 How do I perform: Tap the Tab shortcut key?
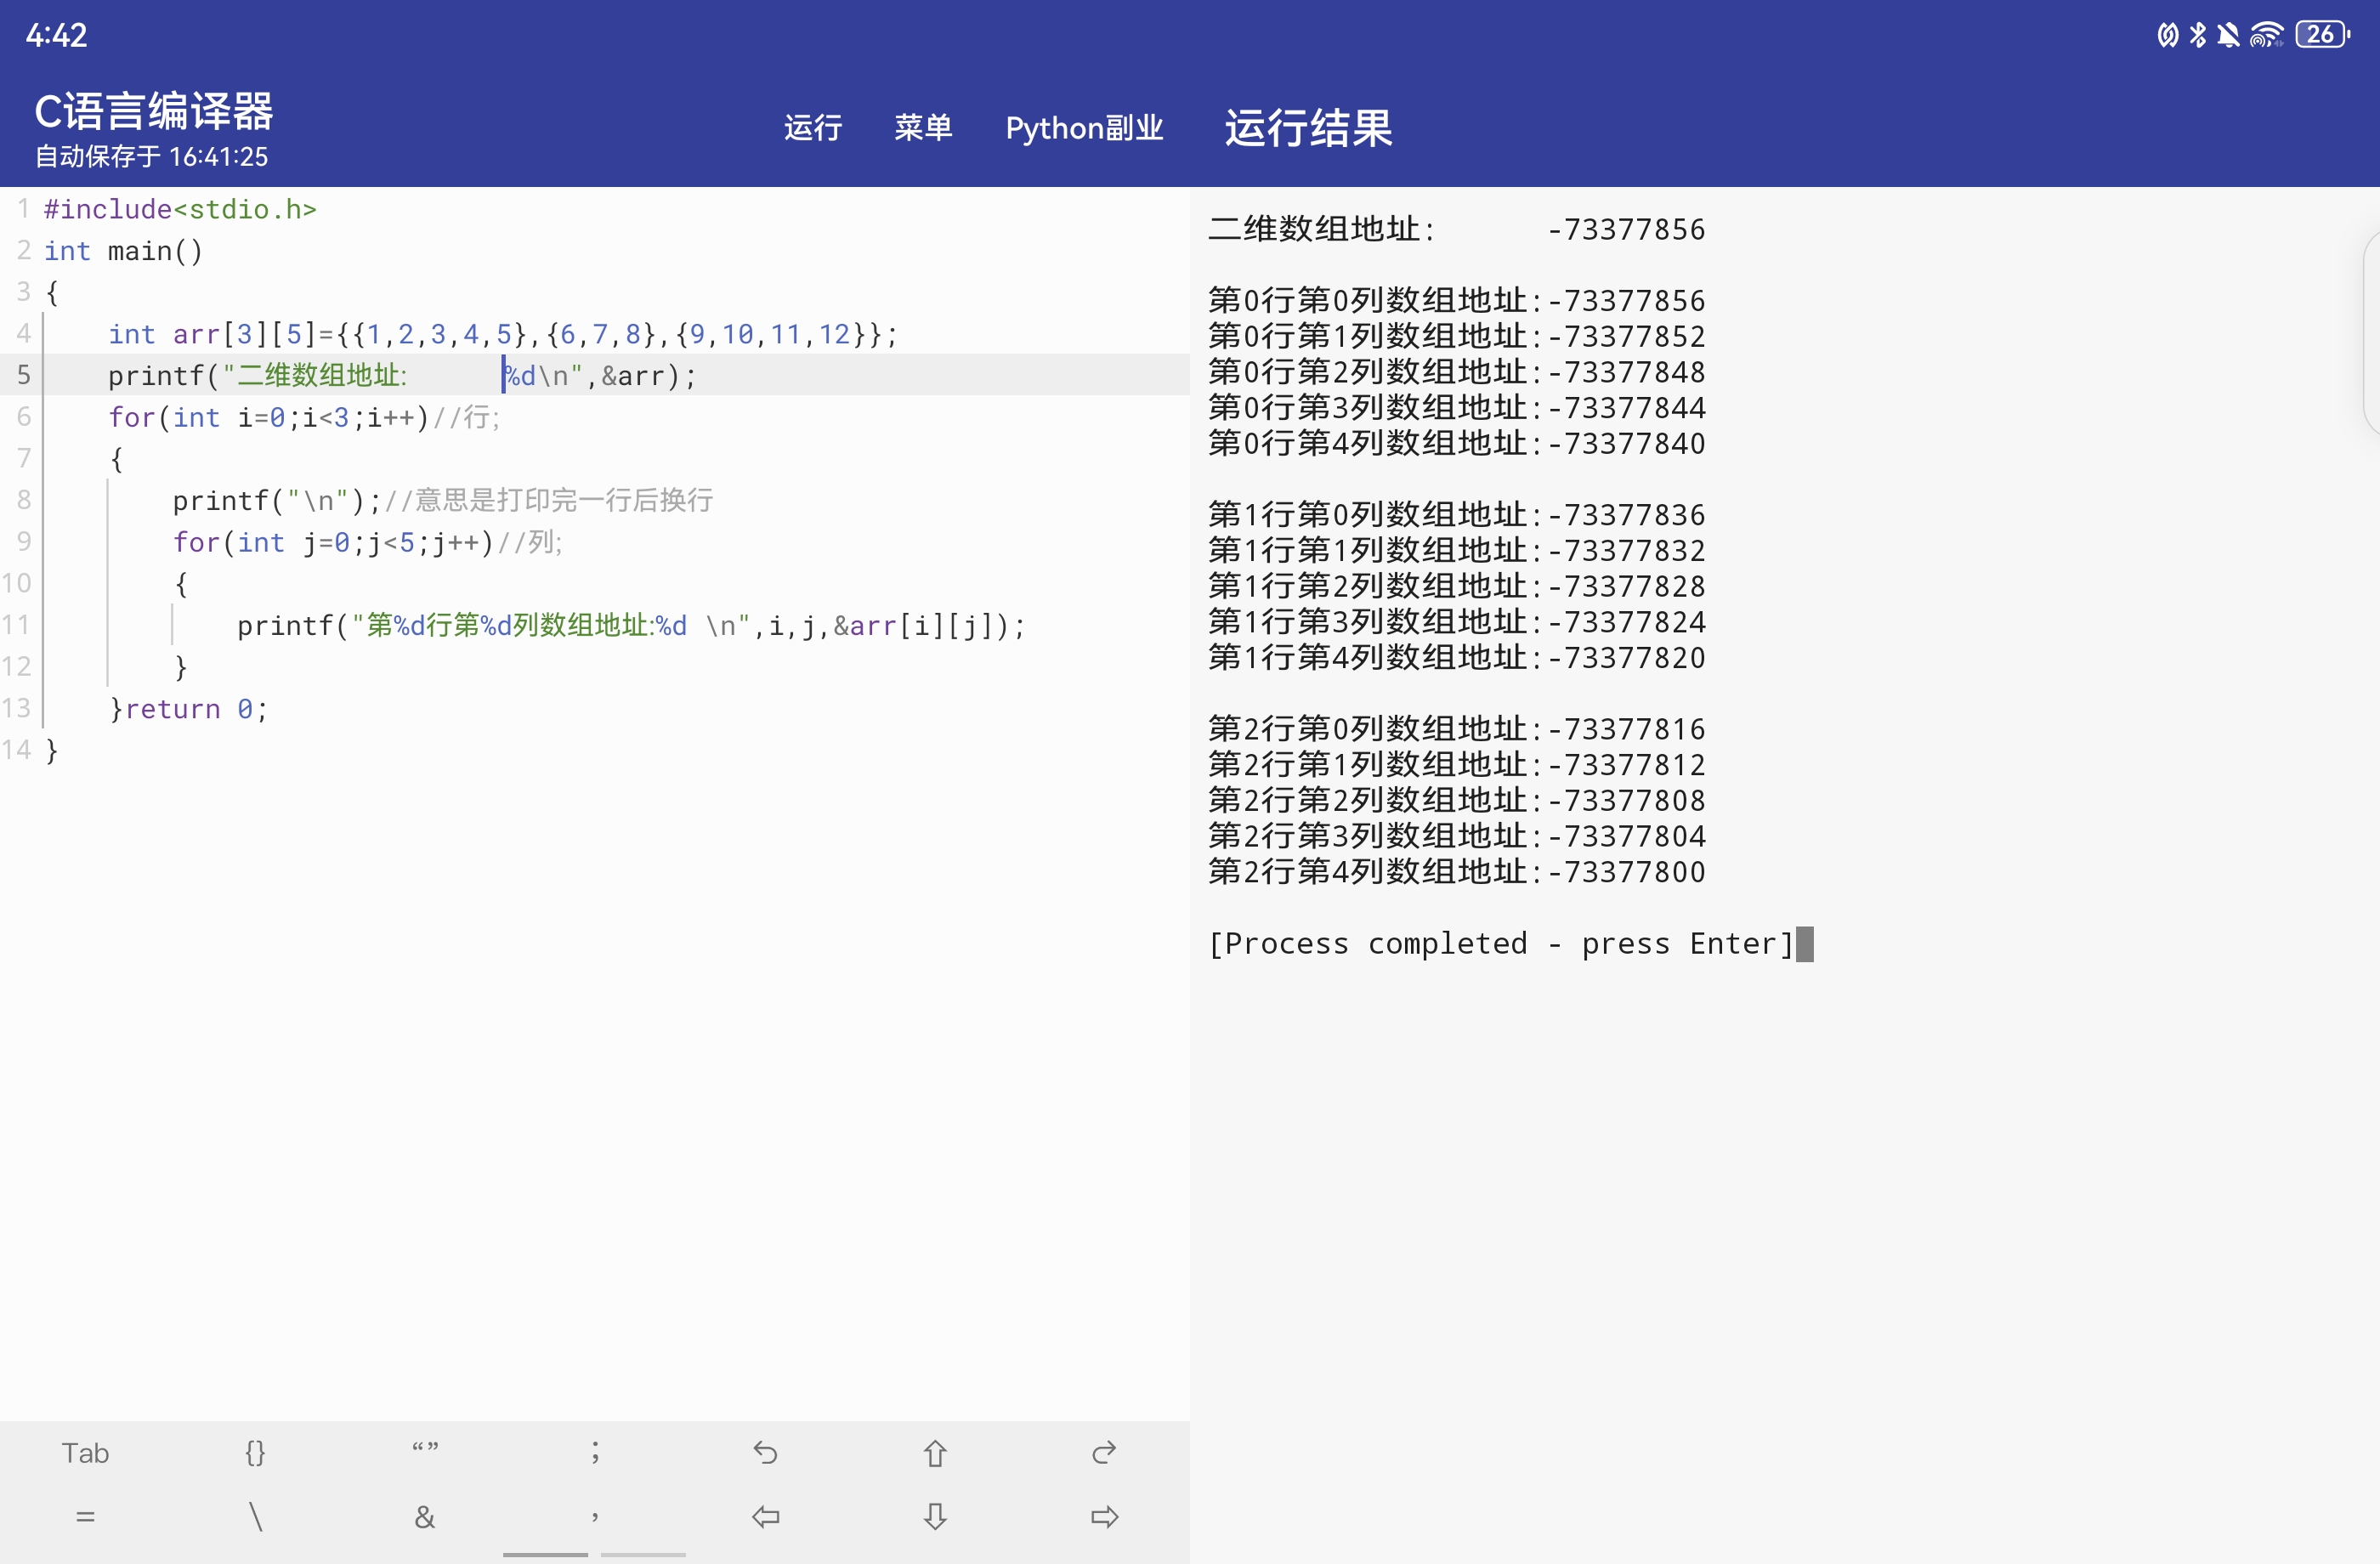tap(85, 1452)
